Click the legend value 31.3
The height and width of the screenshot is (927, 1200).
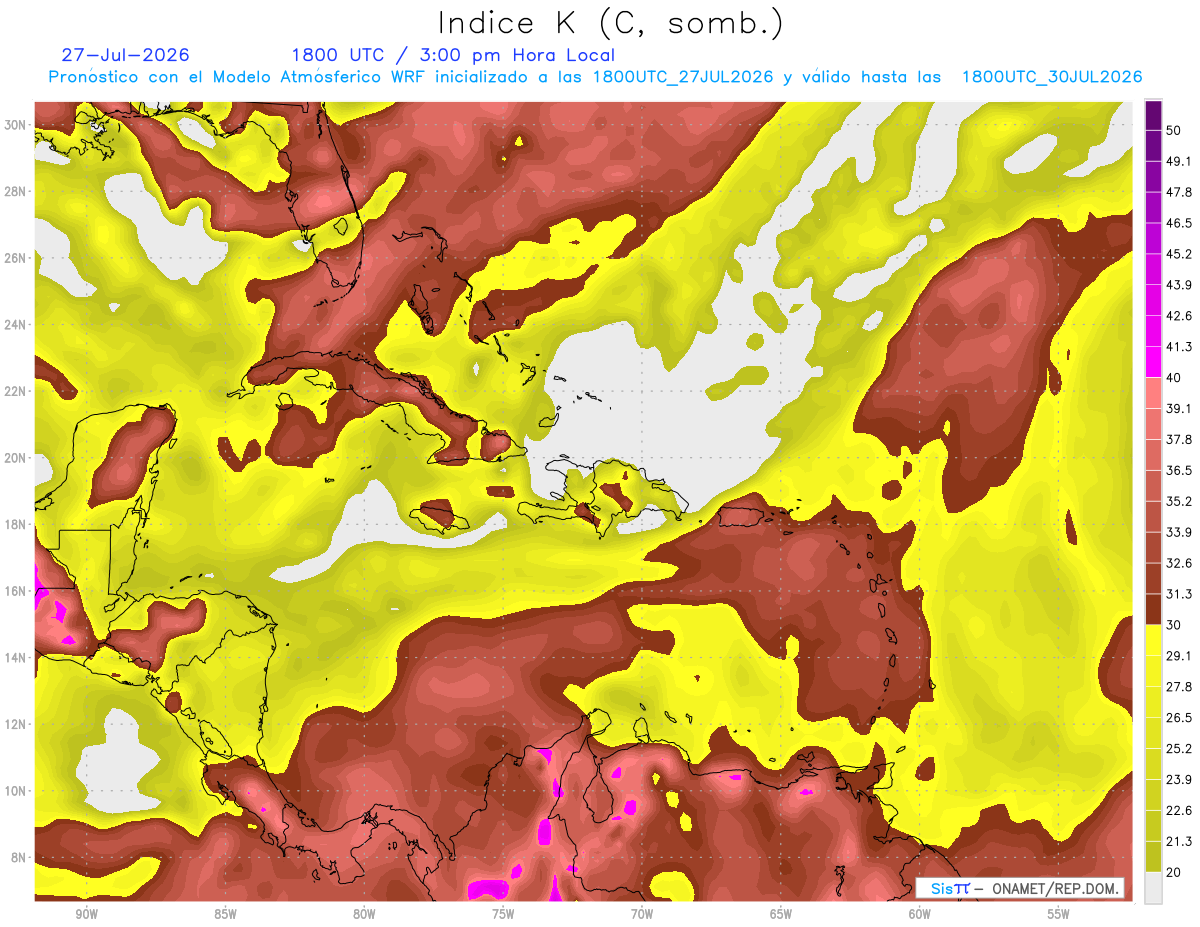click(1179, 594)
